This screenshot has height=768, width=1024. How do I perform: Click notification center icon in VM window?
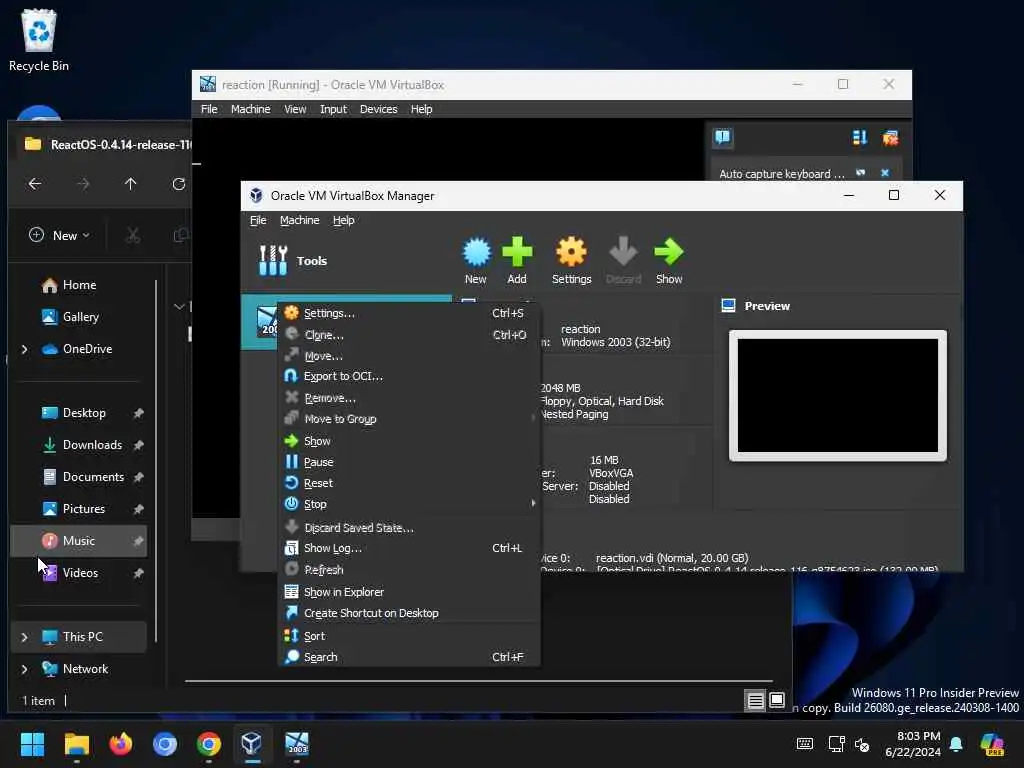tap(722, 137)
